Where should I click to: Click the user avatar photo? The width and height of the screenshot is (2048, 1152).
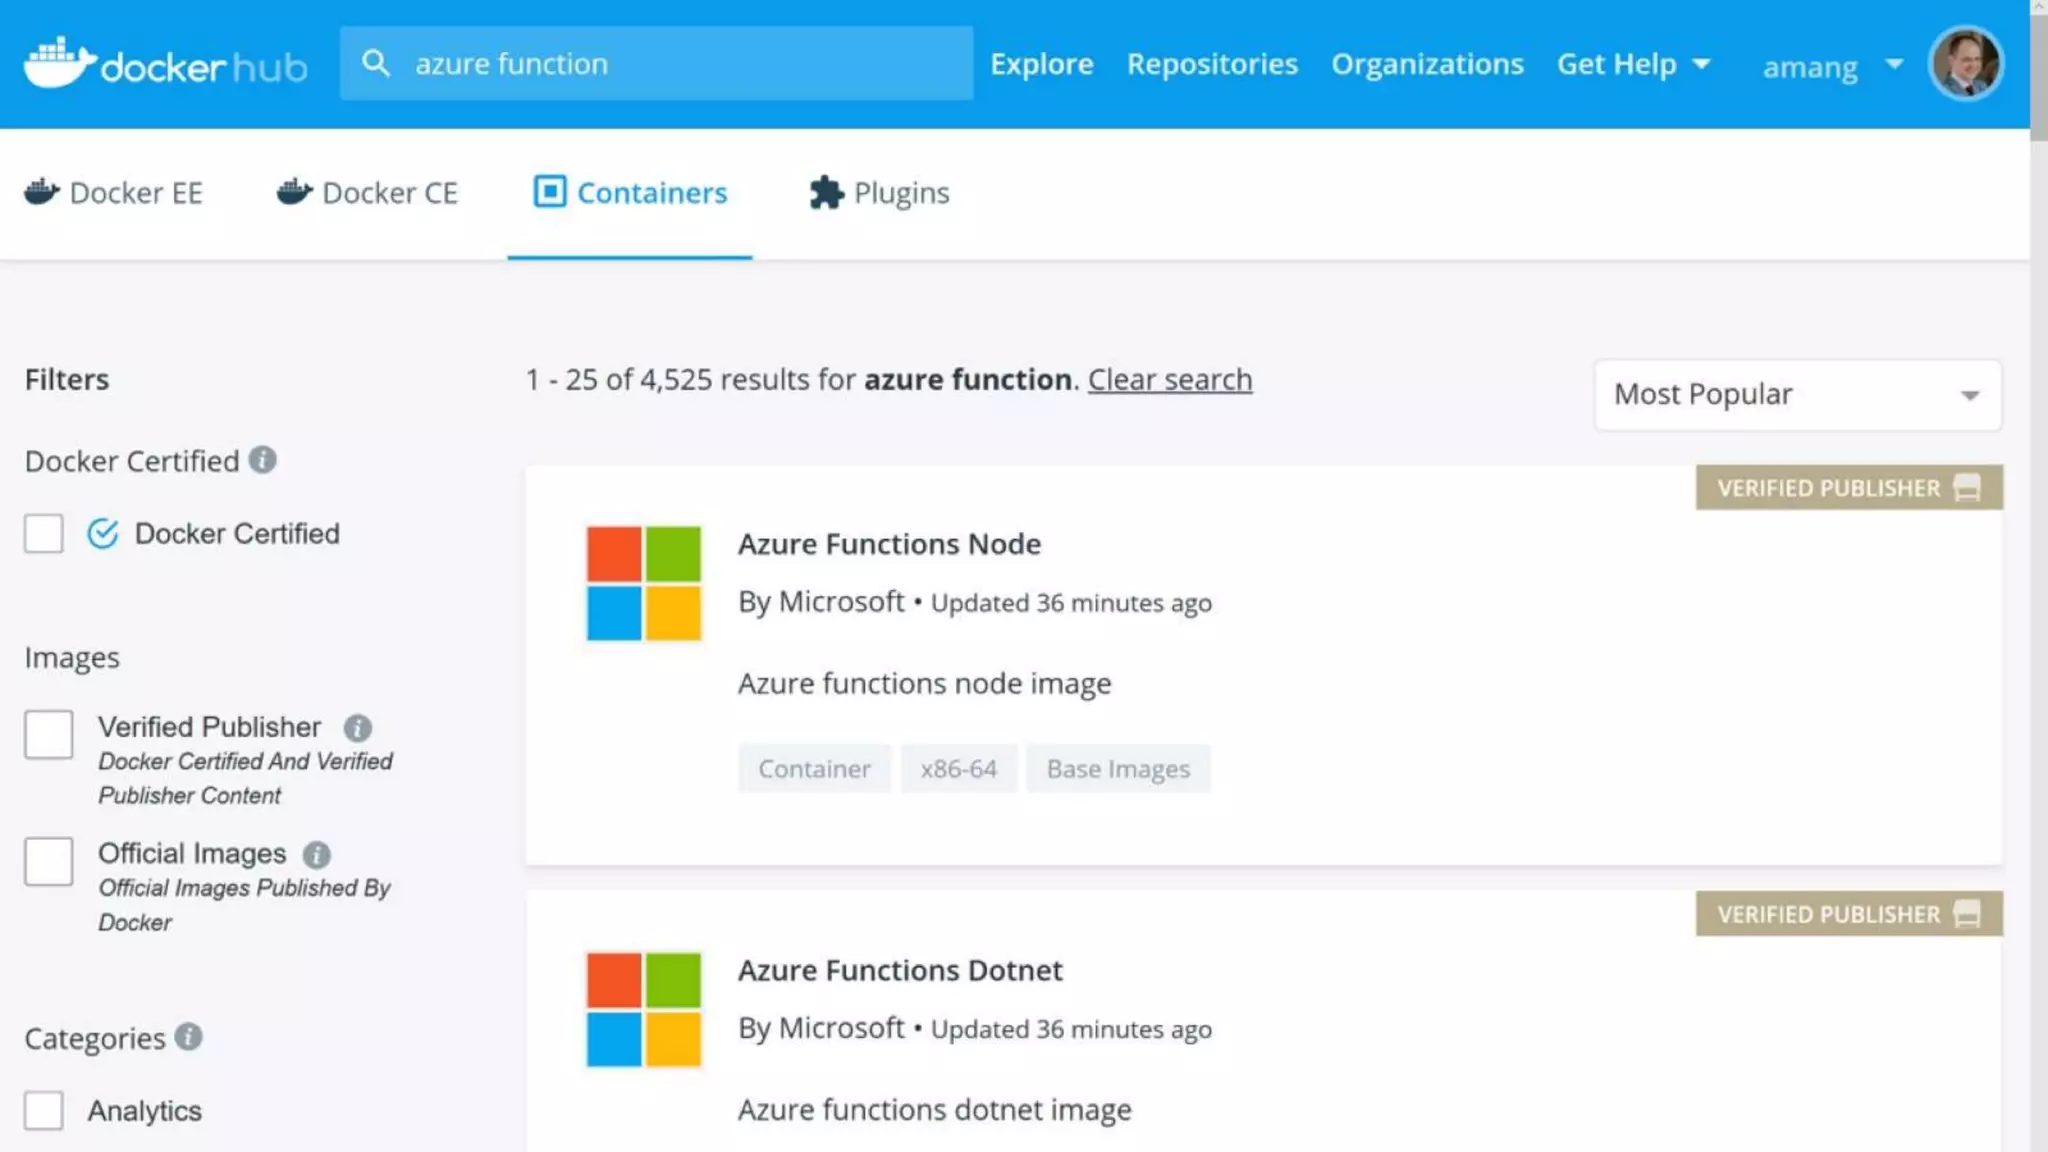point(1965,64)
